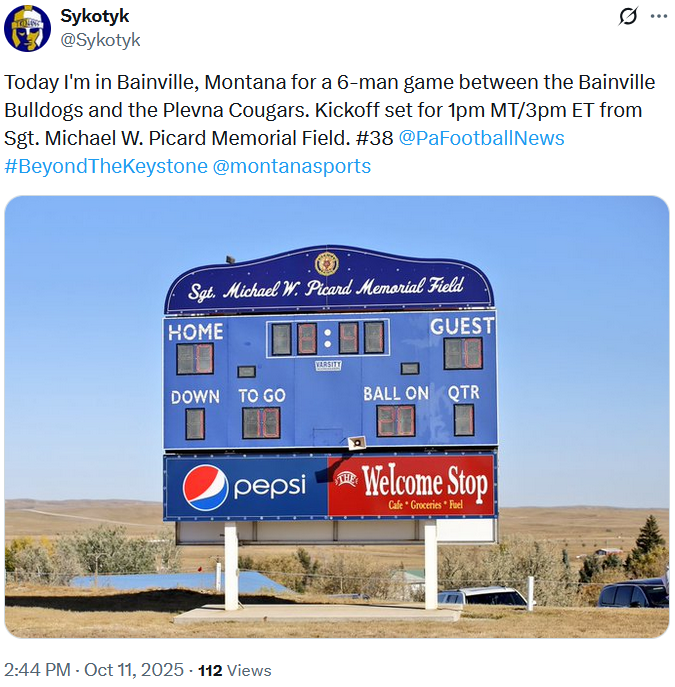
Task: View the 112 Views count
Action: (235, 670)
